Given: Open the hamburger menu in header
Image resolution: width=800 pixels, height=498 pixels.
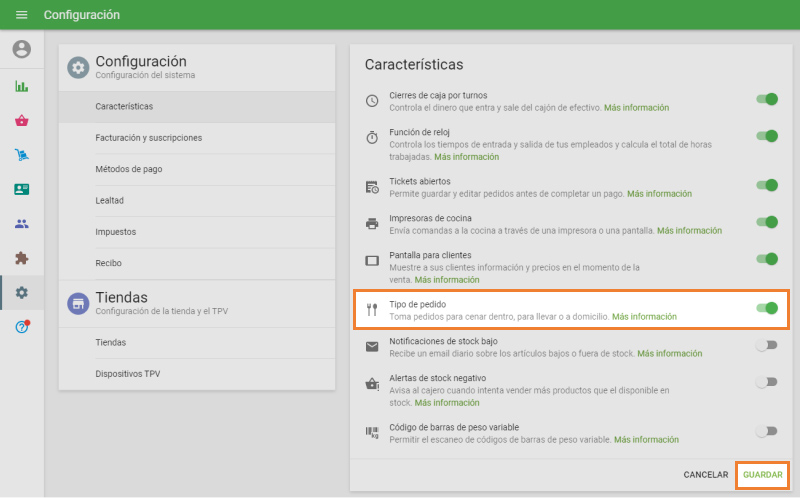Looking at the screenshot, I should click(x=22, y=15).
